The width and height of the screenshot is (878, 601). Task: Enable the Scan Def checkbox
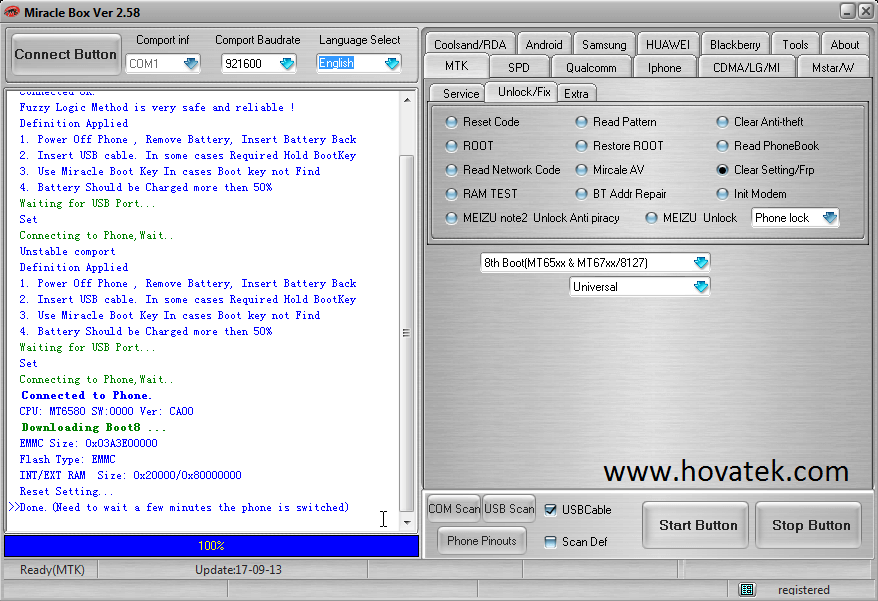pyautogui.click(x=550, y=542)
